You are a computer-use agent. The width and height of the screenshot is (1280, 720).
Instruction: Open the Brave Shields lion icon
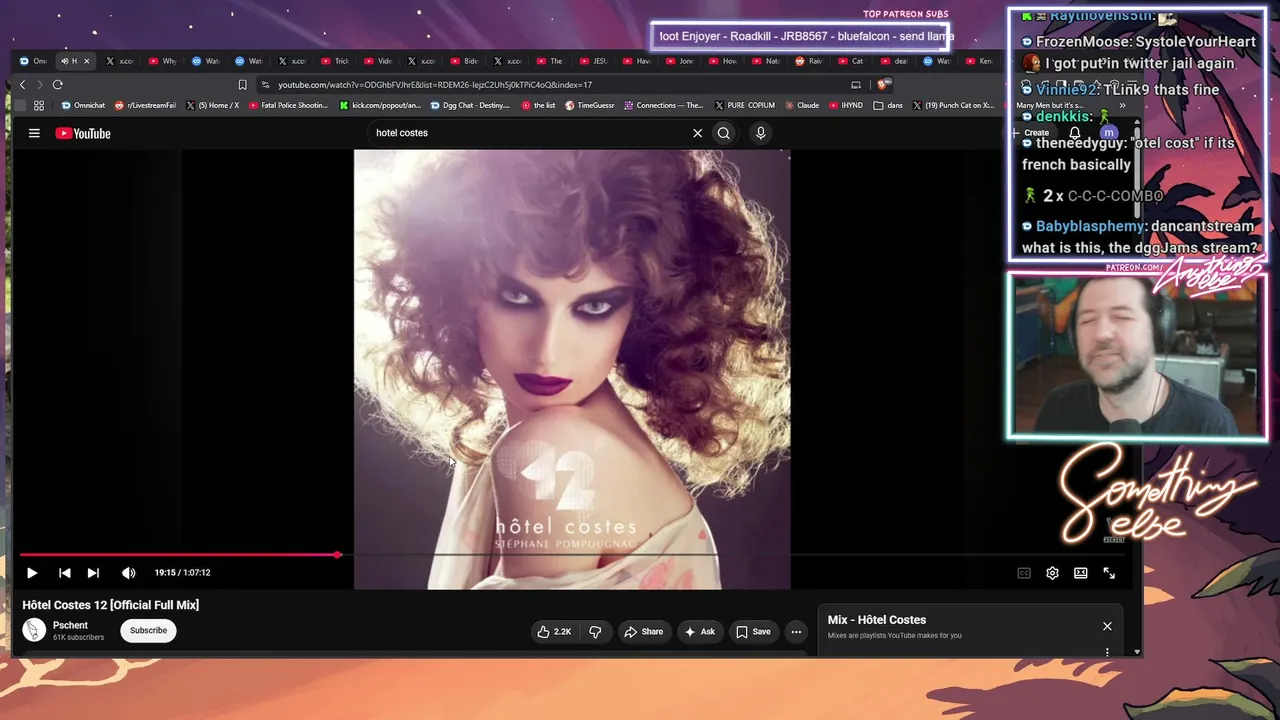(x=882, y=85)
